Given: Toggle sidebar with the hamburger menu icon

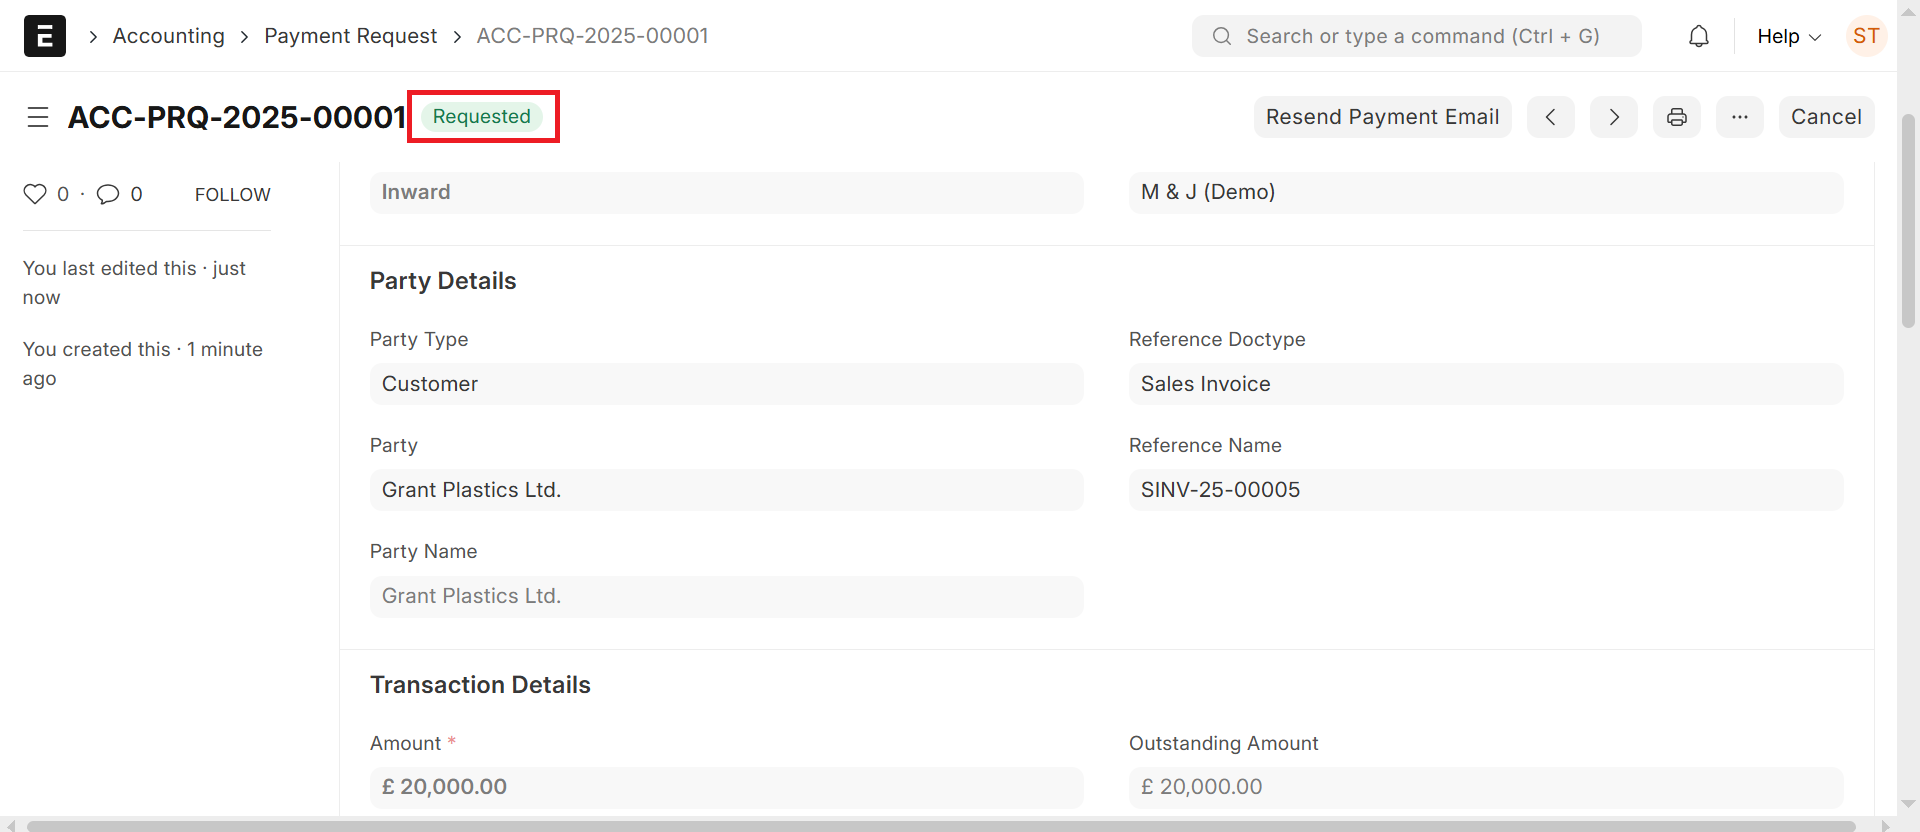Looking at the screenshot, I should point(38,117).
